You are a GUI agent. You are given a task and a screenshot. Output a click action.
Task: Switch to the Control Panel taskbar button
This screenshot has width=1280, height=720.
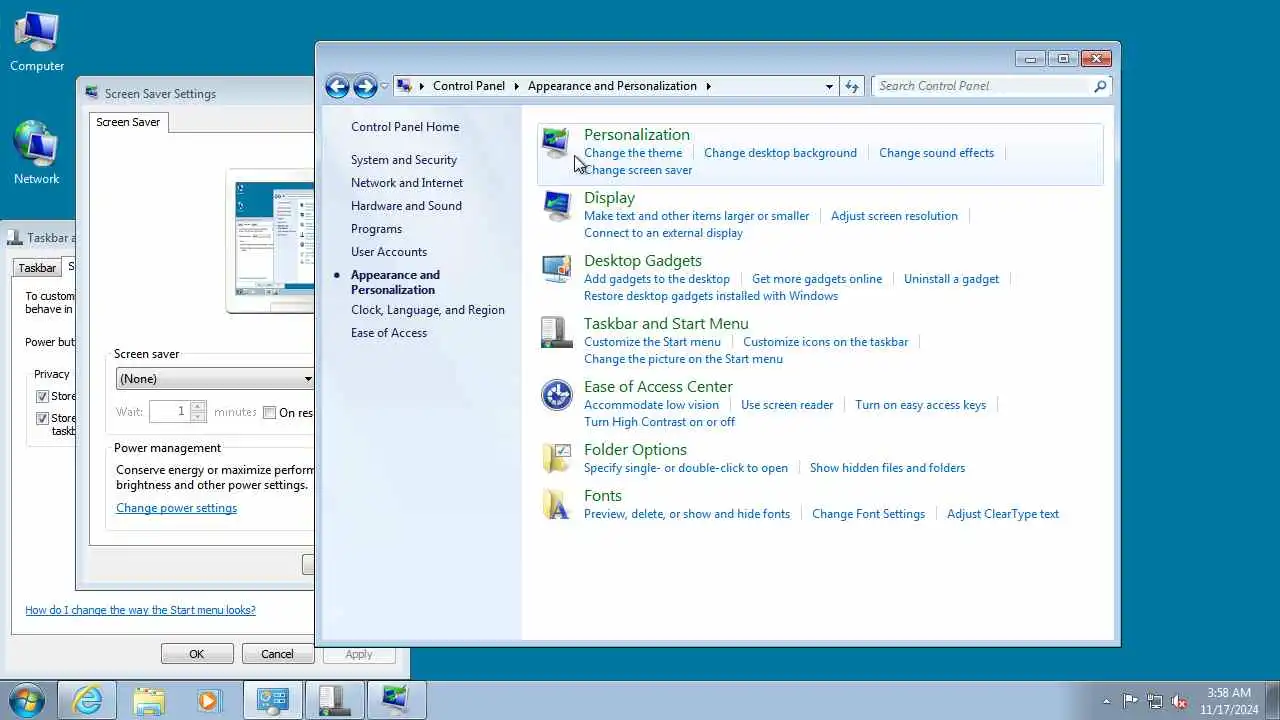pos(273,700)
